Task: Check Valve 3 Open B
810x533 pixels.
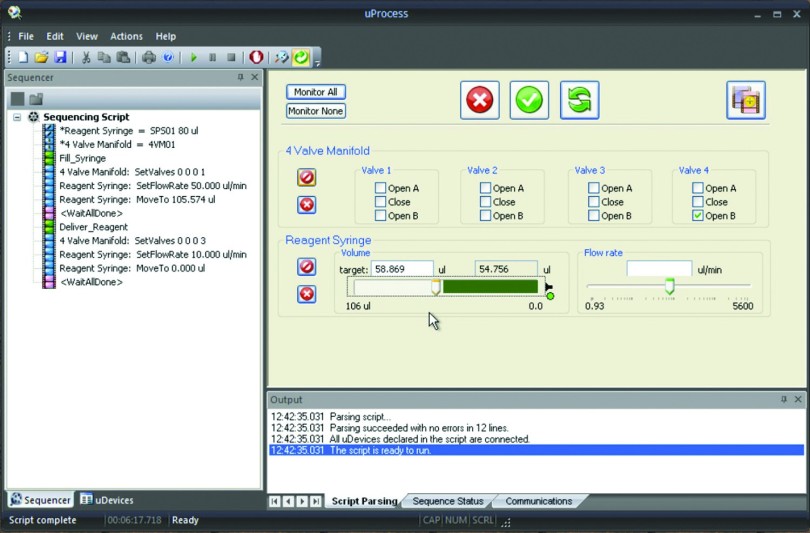Action: [x=594, y=215]
